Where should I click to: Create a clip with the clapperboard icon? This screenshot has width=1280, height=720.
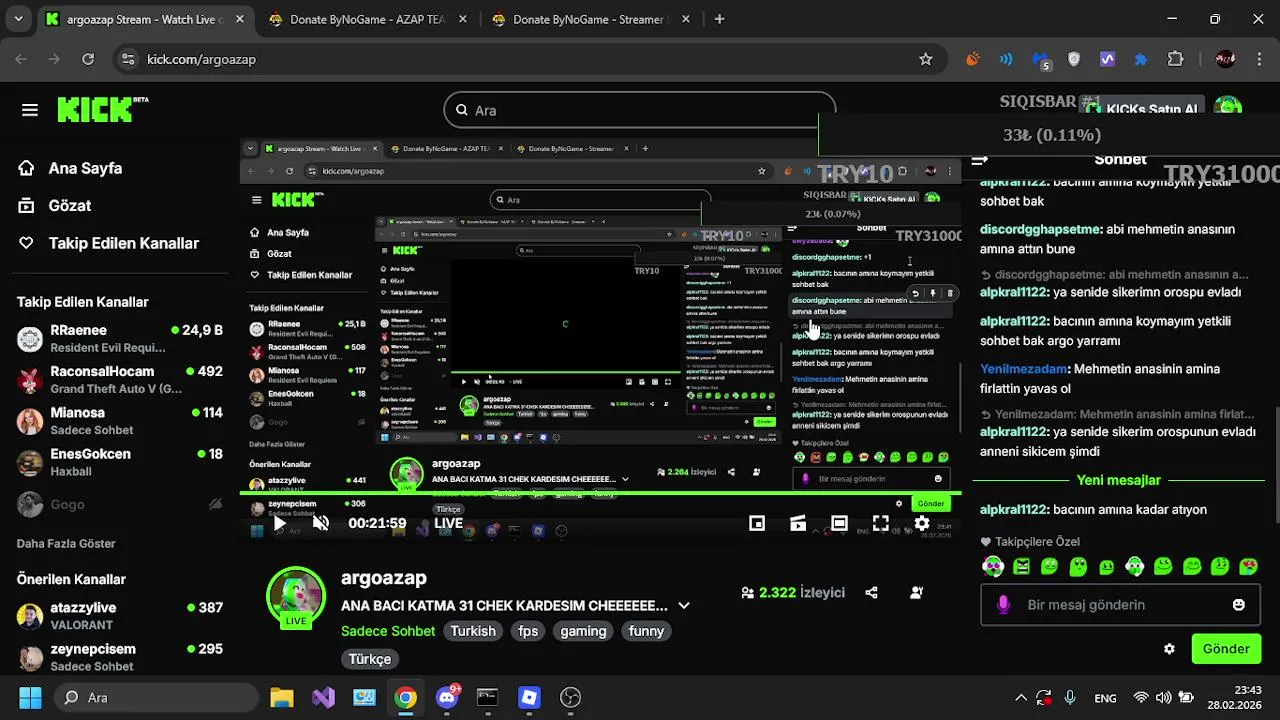pyautogui.click(x=798, y=523)
